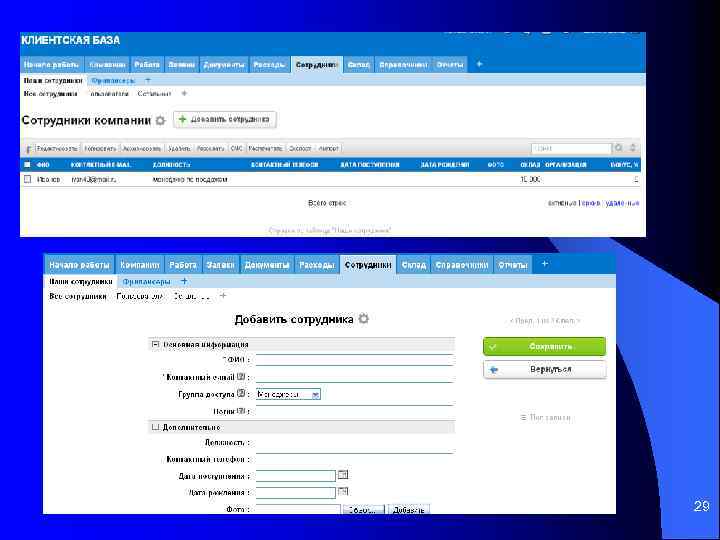Click the "Контактный e-mail" input field

[x=355, y=377]
